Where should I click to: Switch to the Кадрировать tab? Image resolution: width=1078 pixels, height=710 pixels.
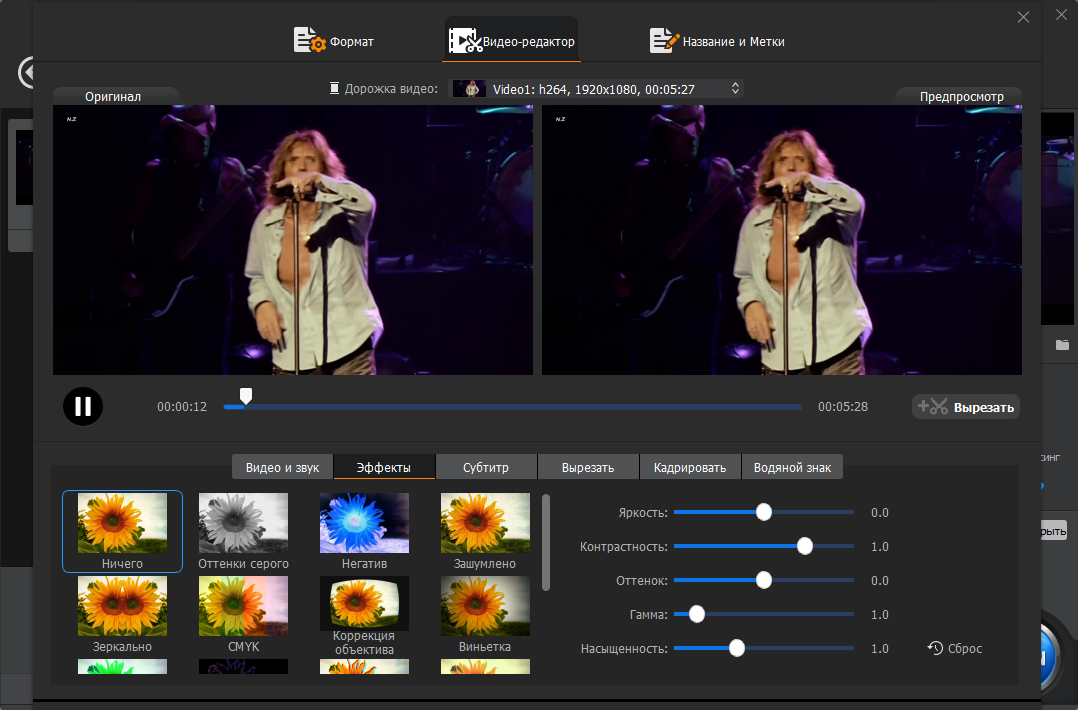pyautogui.click(x=690, y=467)
